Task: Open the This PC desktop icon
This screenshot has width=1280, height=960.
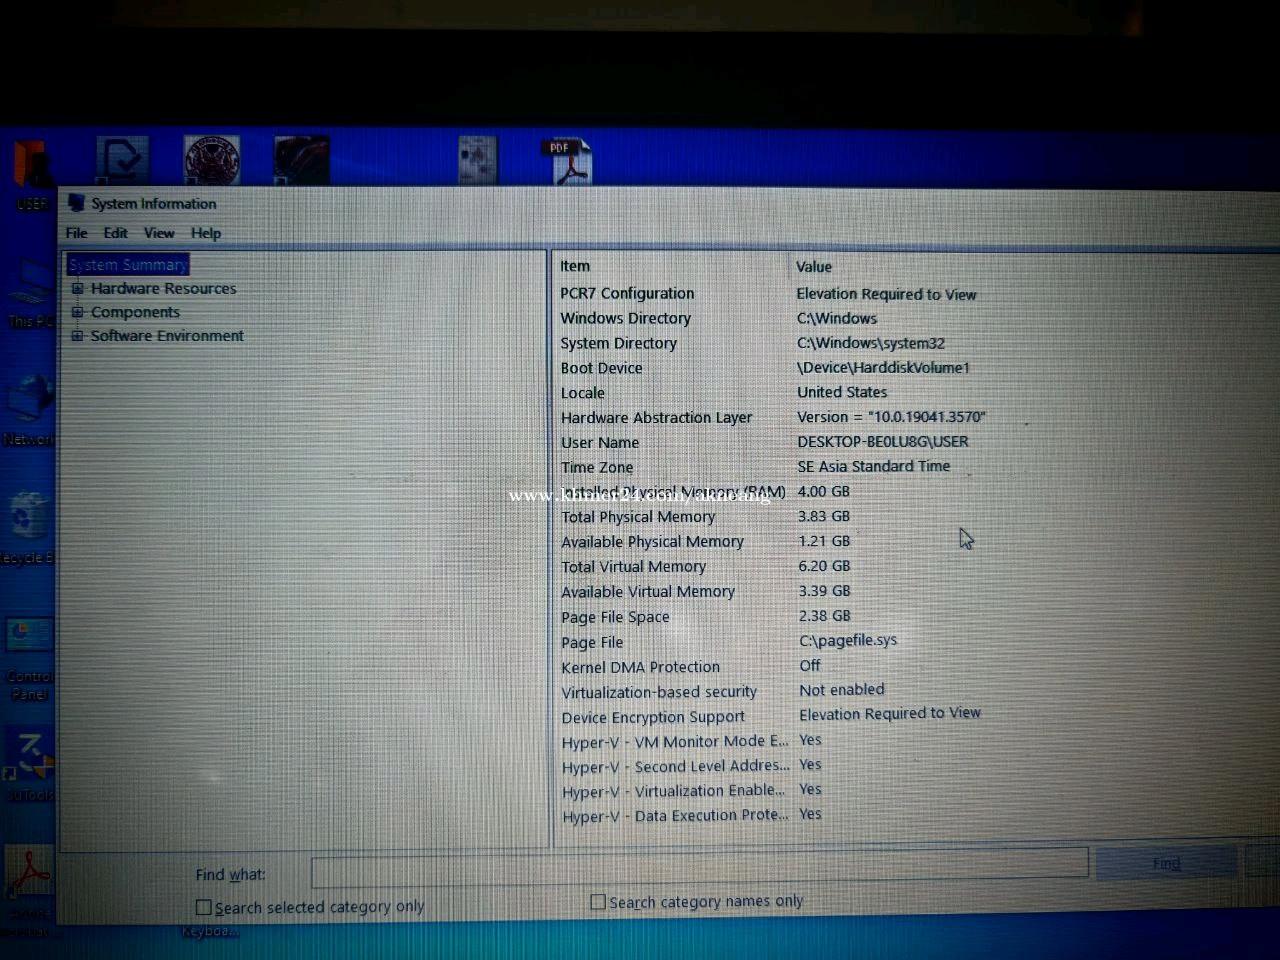Action: (x=30, y=292)
